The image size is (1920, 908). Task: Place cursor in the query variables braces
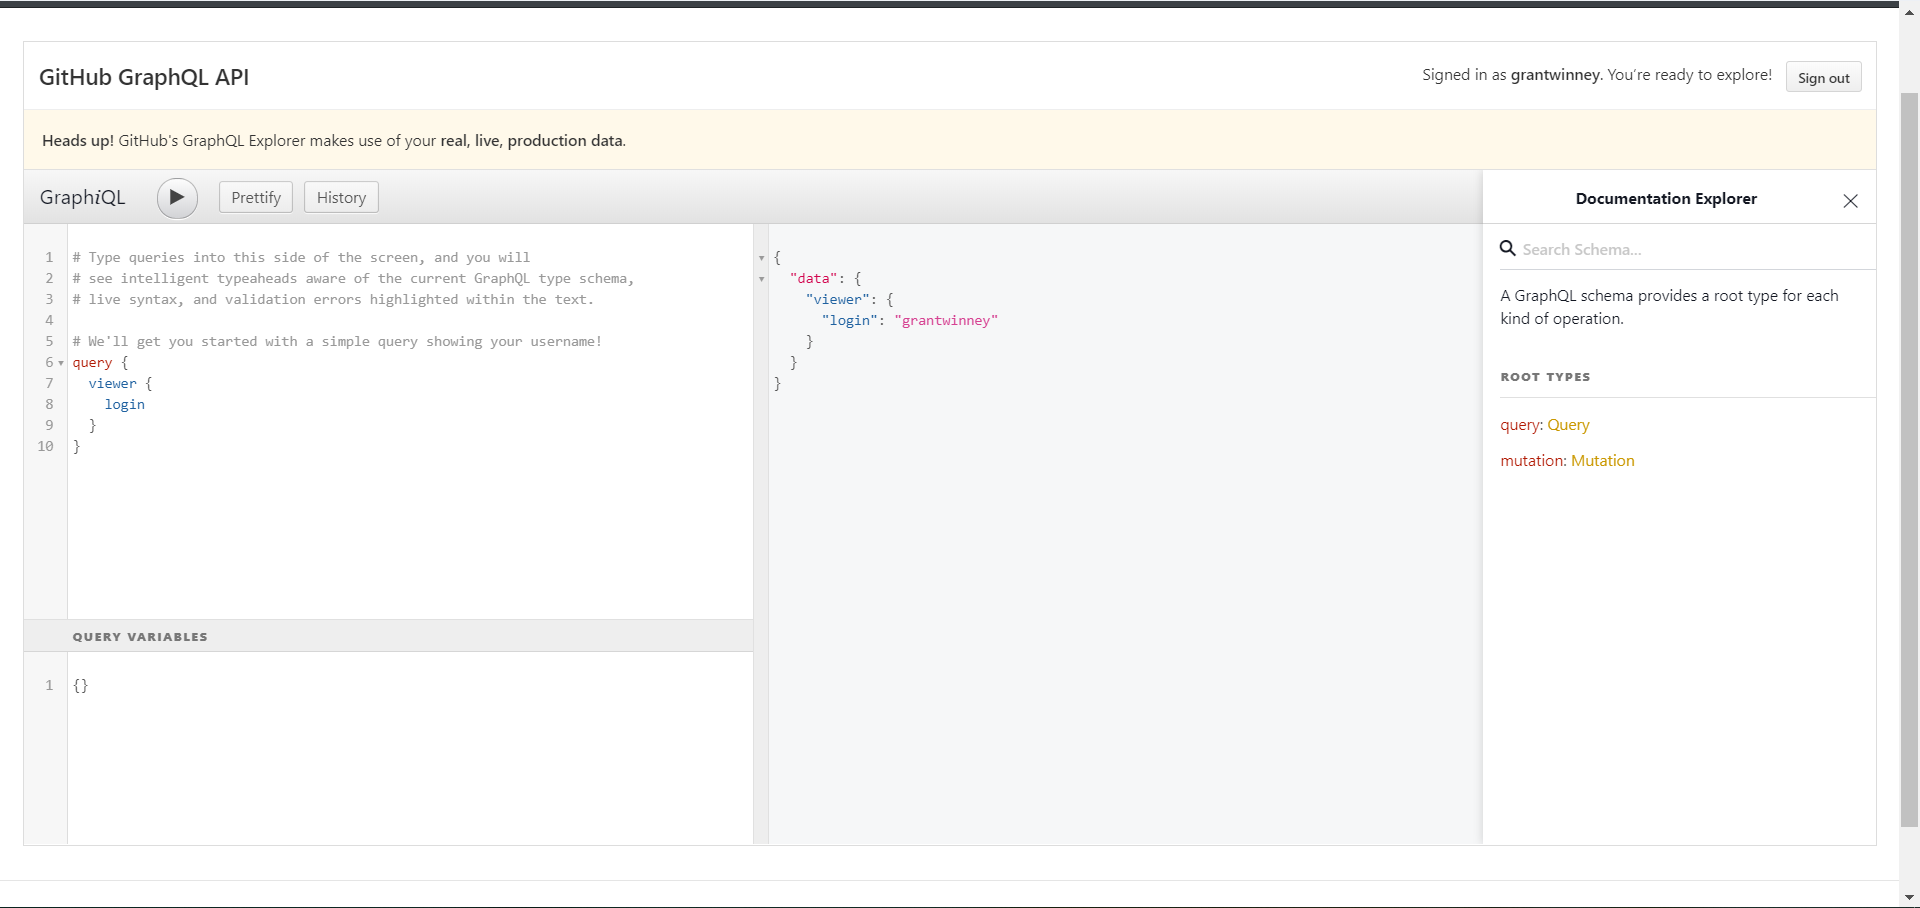pos(81,686)
